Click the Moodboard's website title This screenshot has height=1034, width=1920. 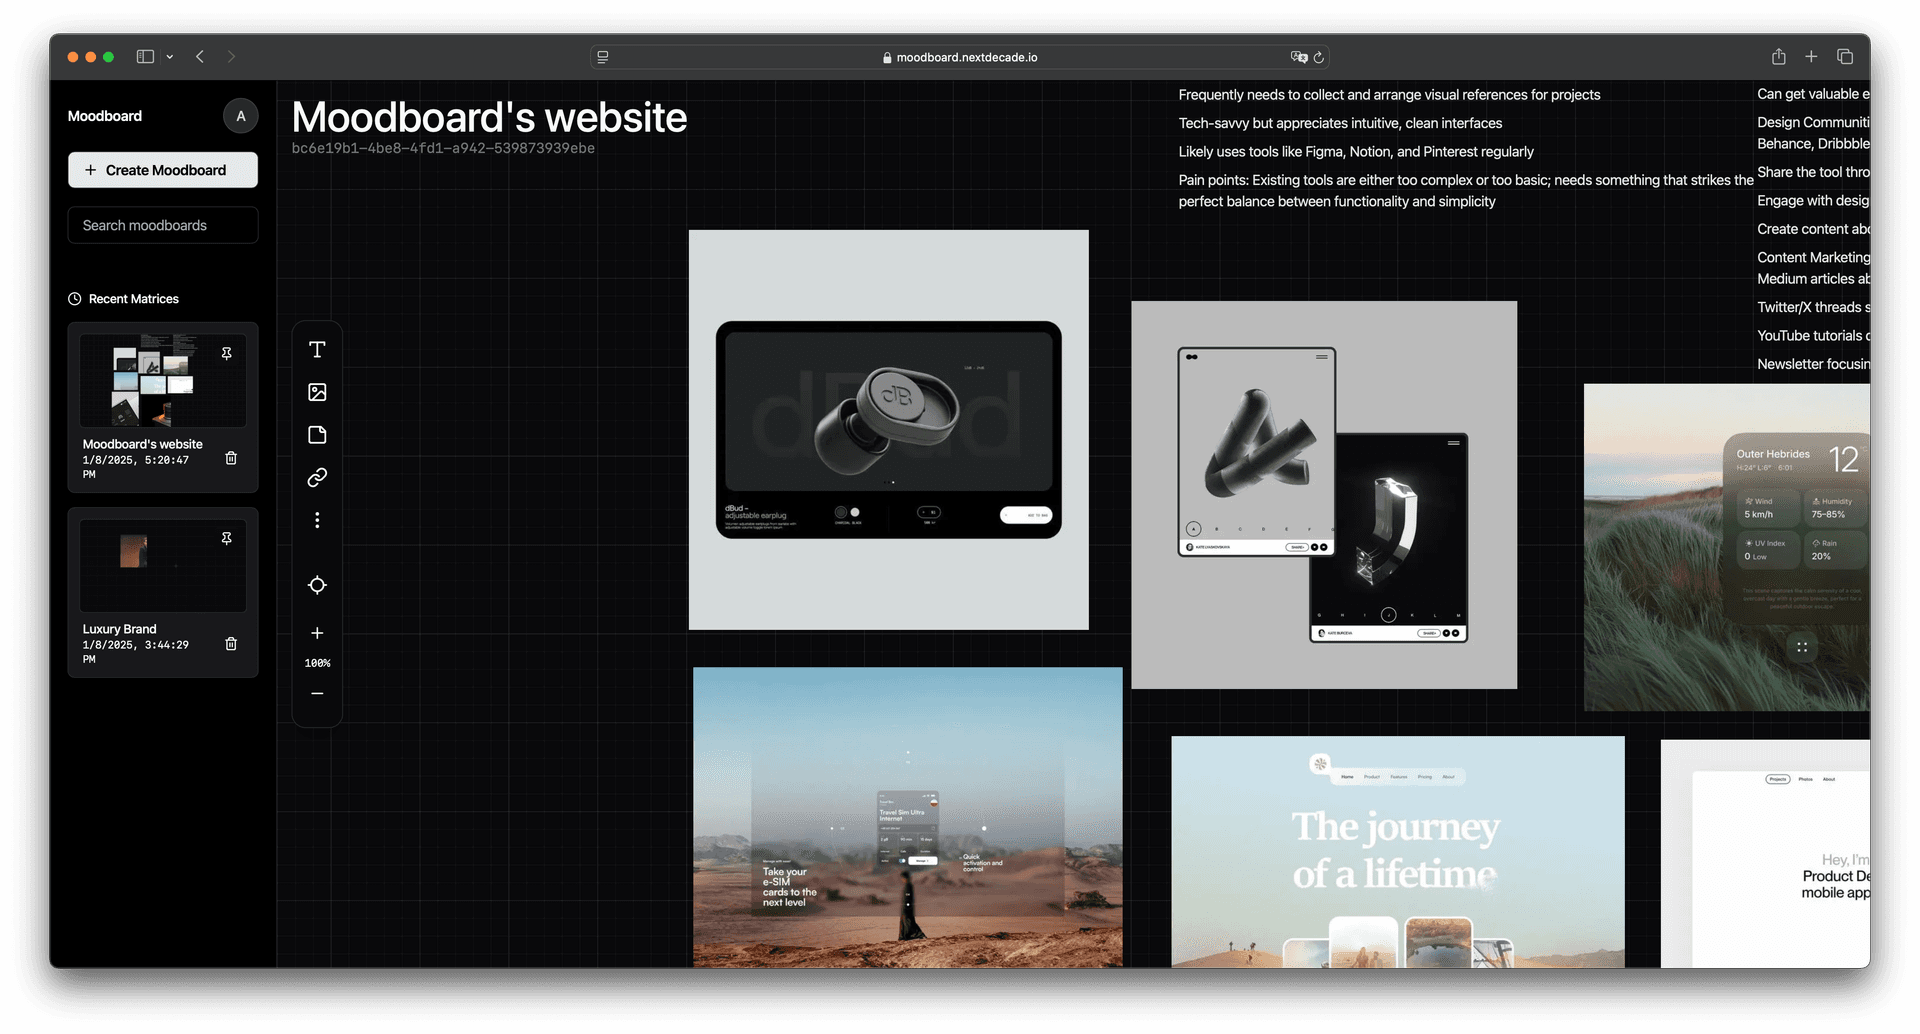point(489,118)
